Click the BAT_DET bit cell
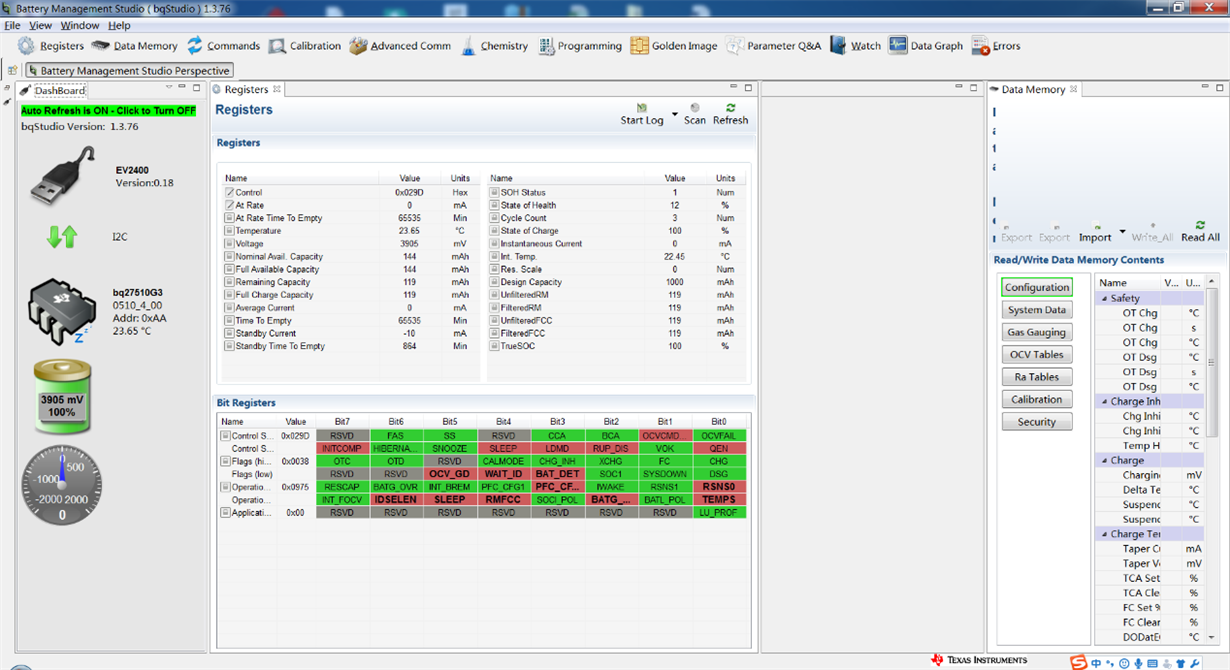The height and width of the screenshot is (670, 1230). [557, 474]
